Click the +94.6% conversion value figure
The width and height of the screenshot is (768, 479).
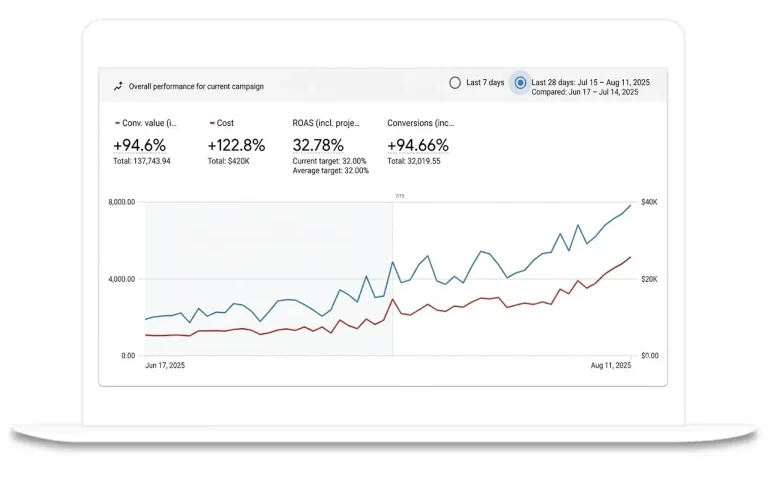click(140, 145)
